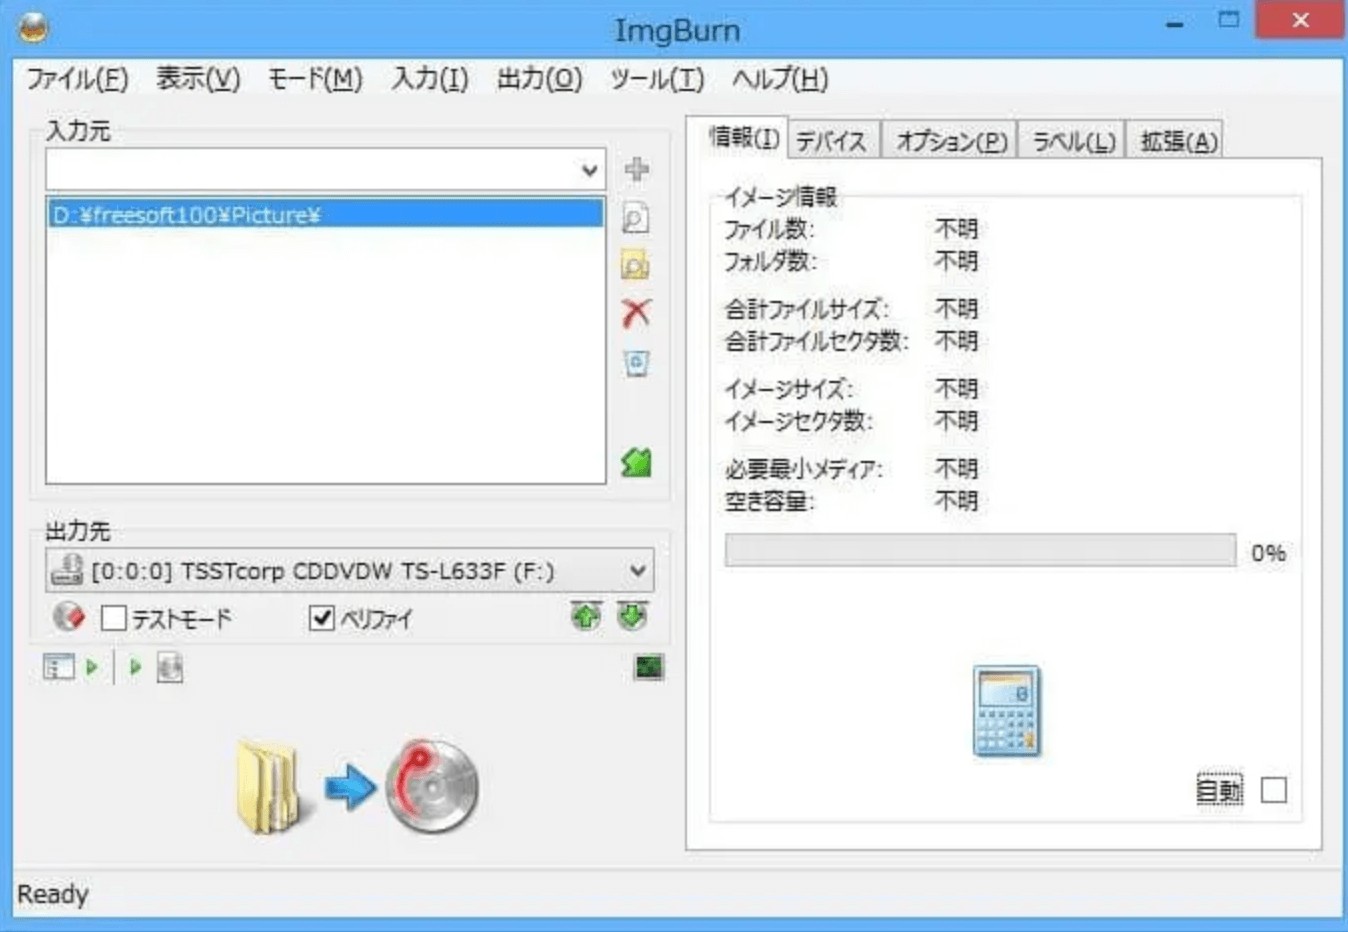Click second green play arrow icon
This screenshot has width=1348, height=932.
click(x=136, y=667)
